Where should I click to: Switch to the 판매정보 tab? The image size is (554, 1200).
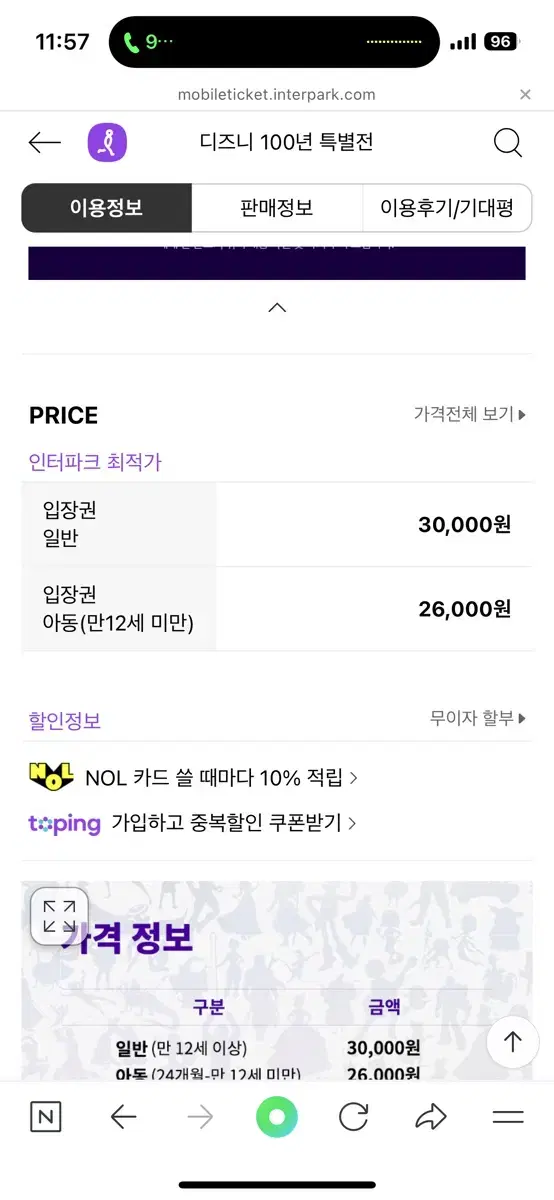(277, 208)
